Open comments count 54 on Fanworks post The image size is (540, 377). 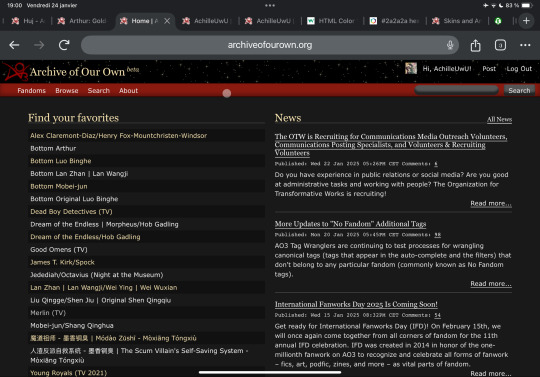click(x=437, y=315)
